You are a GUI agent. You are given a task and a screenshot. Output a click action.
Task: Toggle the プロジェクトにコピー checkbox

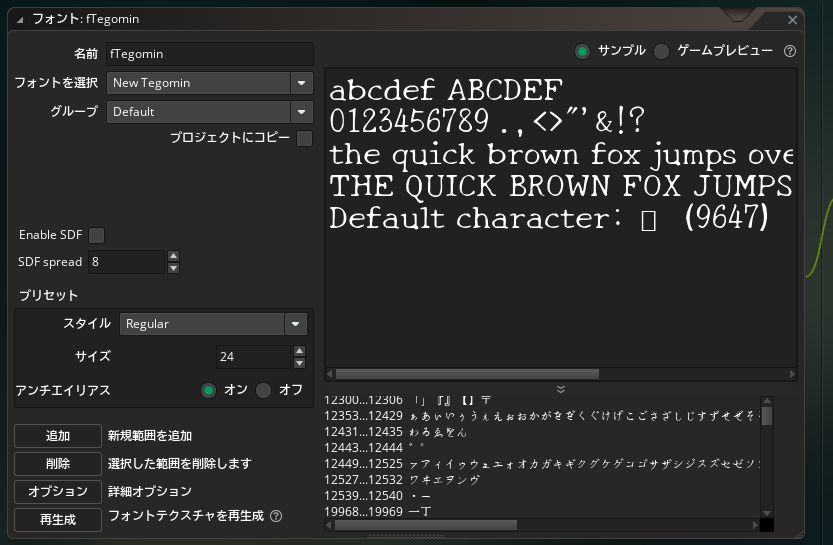coord(304,138)
